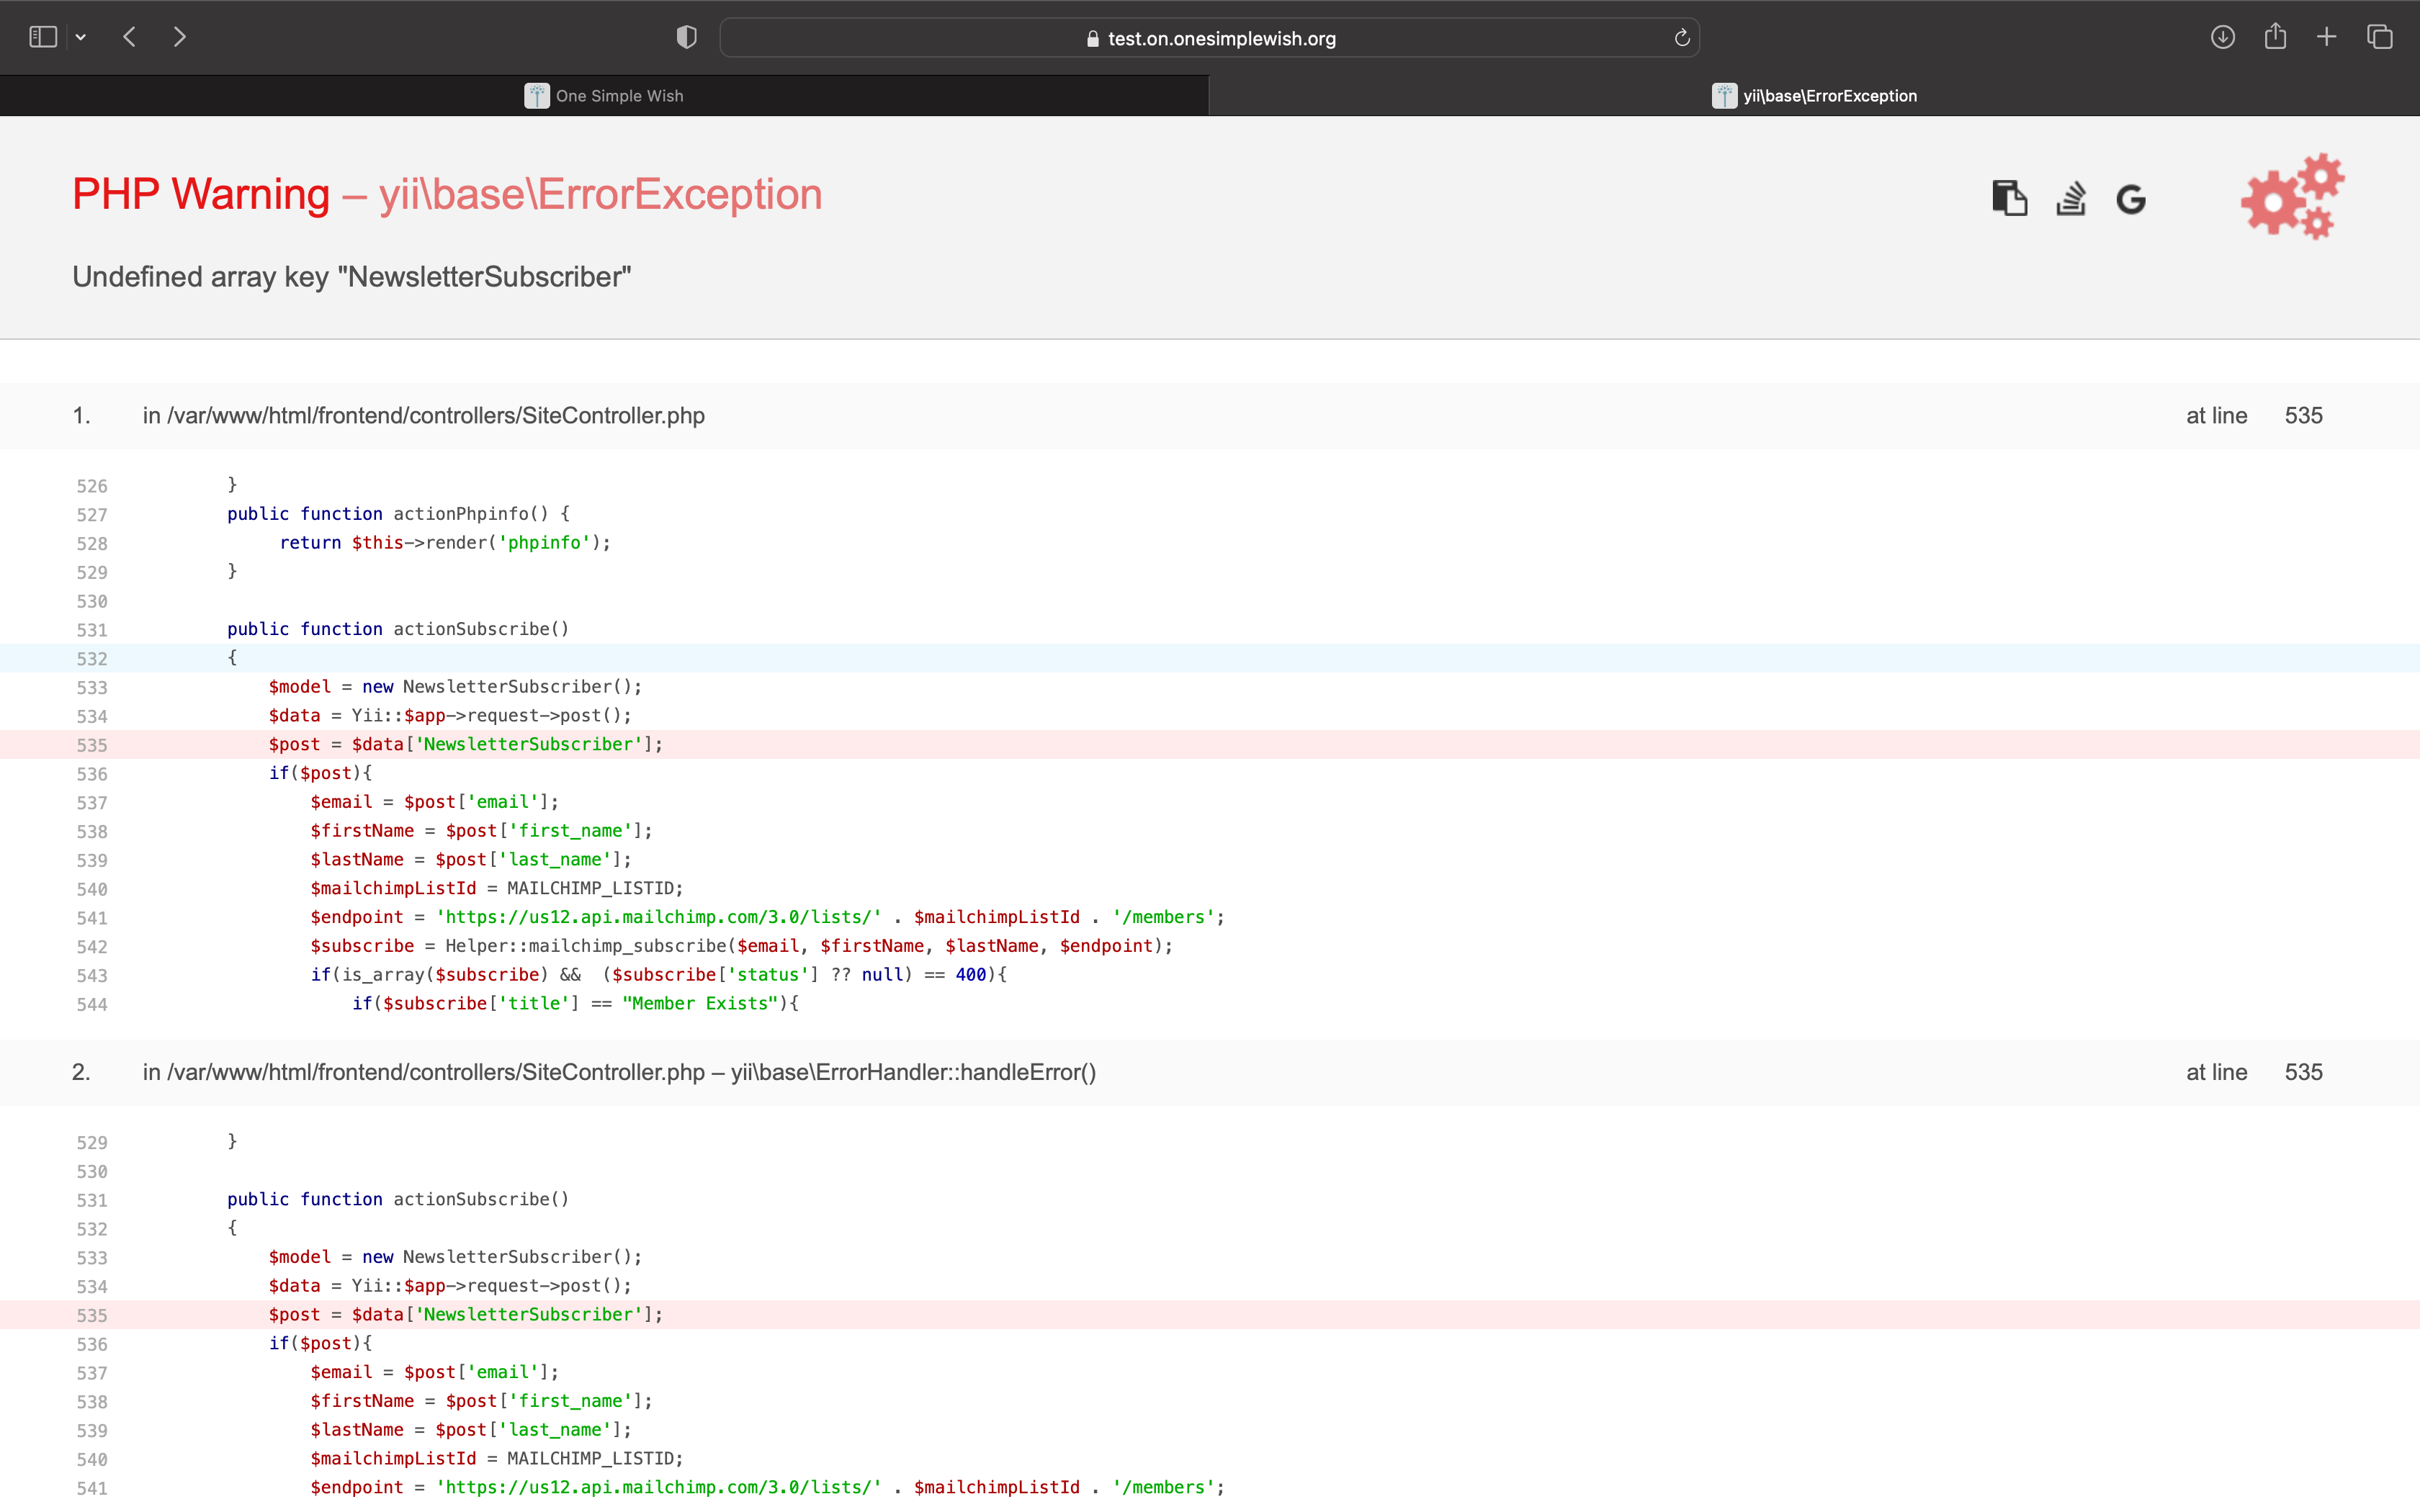The height and width of the screenshot is (1512, 2420).
Task: Toggle the Safari sidebar button
Action: [43, 37]
